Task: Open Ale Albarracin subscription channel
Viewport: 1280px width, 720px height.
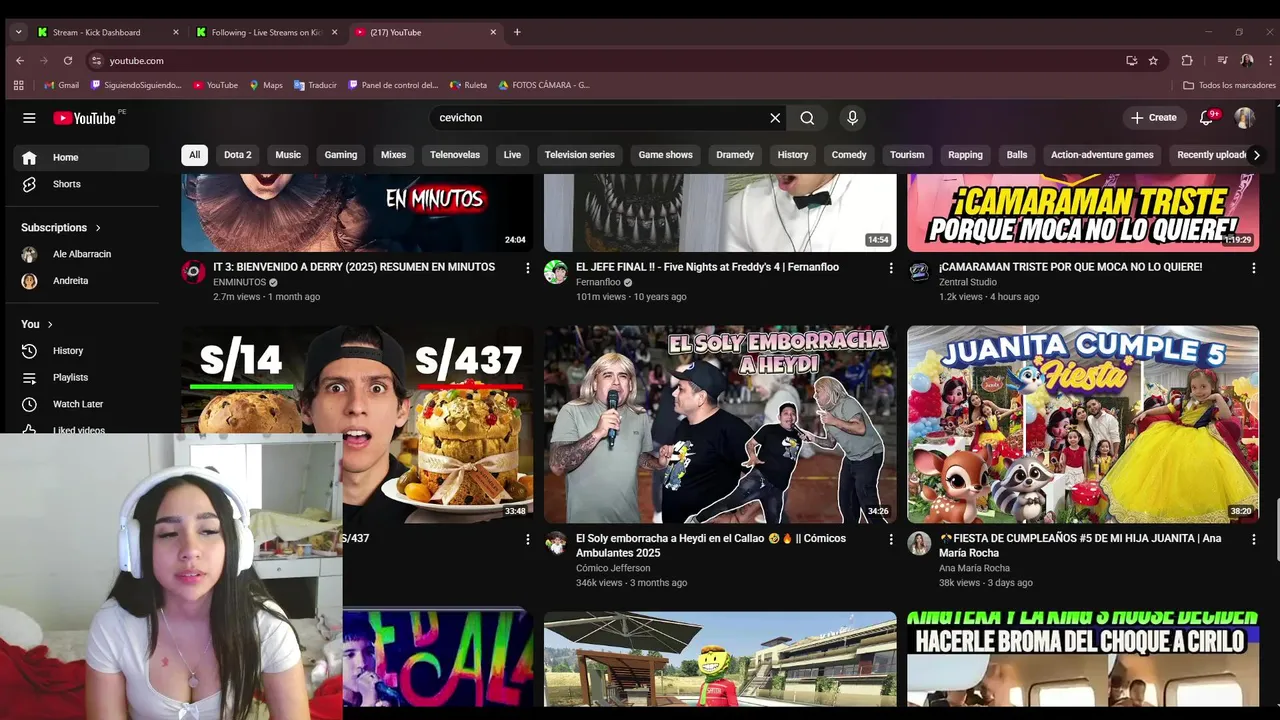Action: (81, 254)
